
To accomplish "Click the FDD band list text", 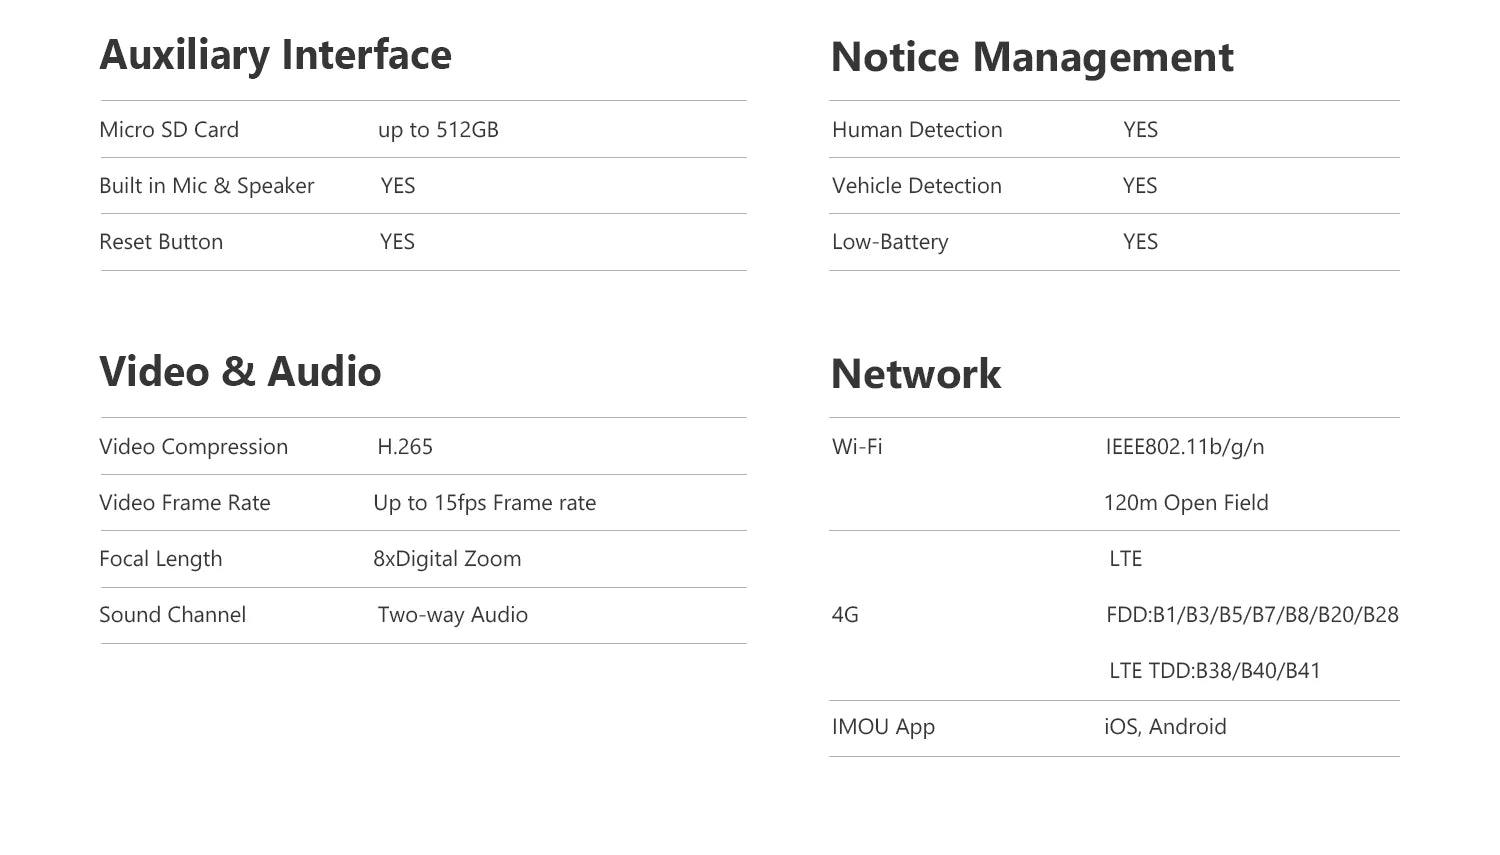I will [1252, 615].
